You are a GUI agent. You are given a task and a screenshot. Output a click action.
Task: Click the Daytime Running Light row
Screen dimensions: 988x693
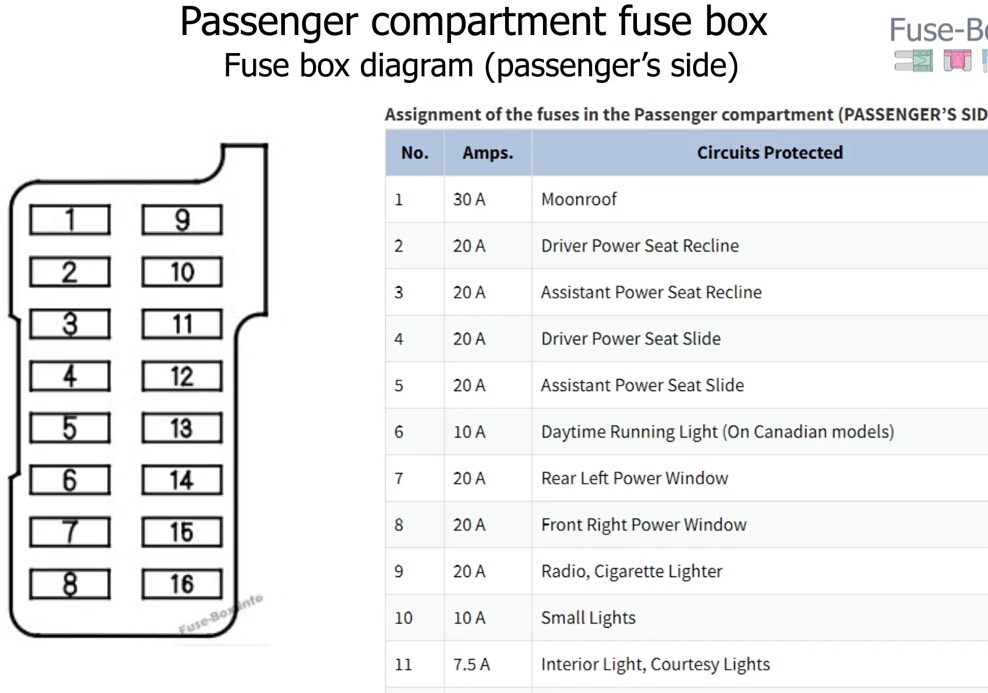pos(687,432)
